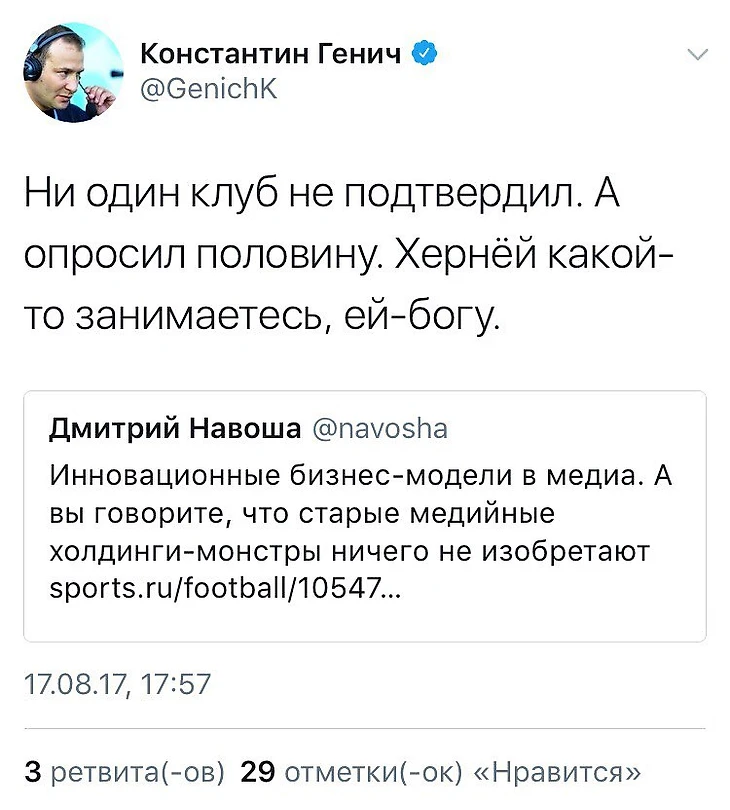This screenshot has height=810, width=730.
Task: Click the tweet date below the quote
Action: 115,684
